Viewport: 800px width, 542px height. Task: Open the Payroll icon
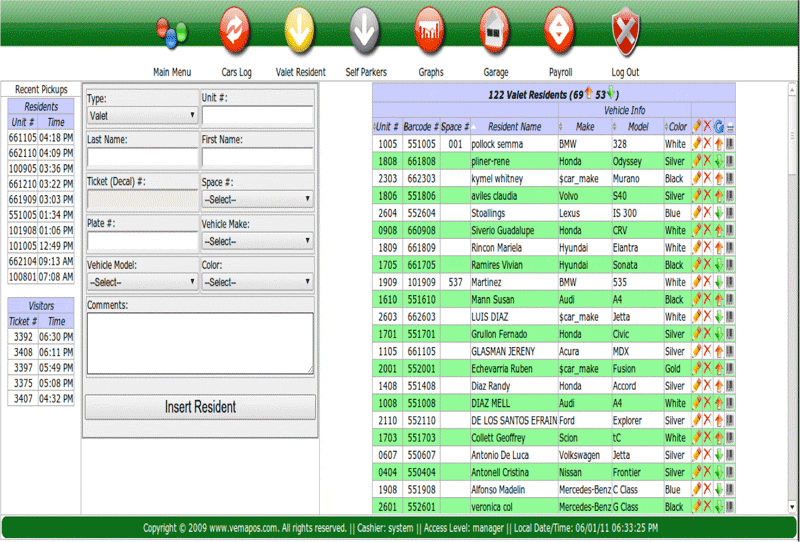(560, 30)
